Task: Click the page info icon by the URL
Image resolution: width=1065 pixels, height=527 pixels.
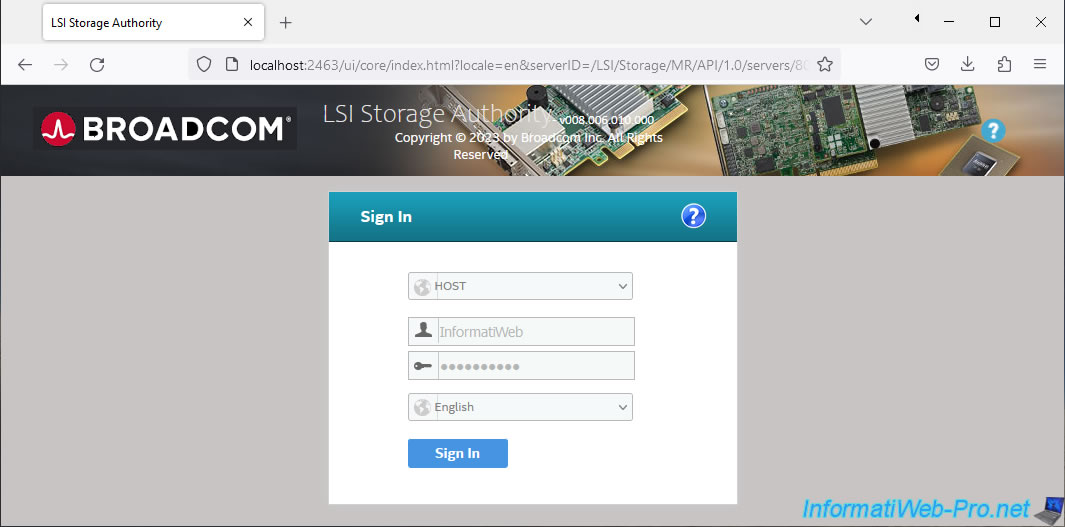Action: (x=232, y=65)
